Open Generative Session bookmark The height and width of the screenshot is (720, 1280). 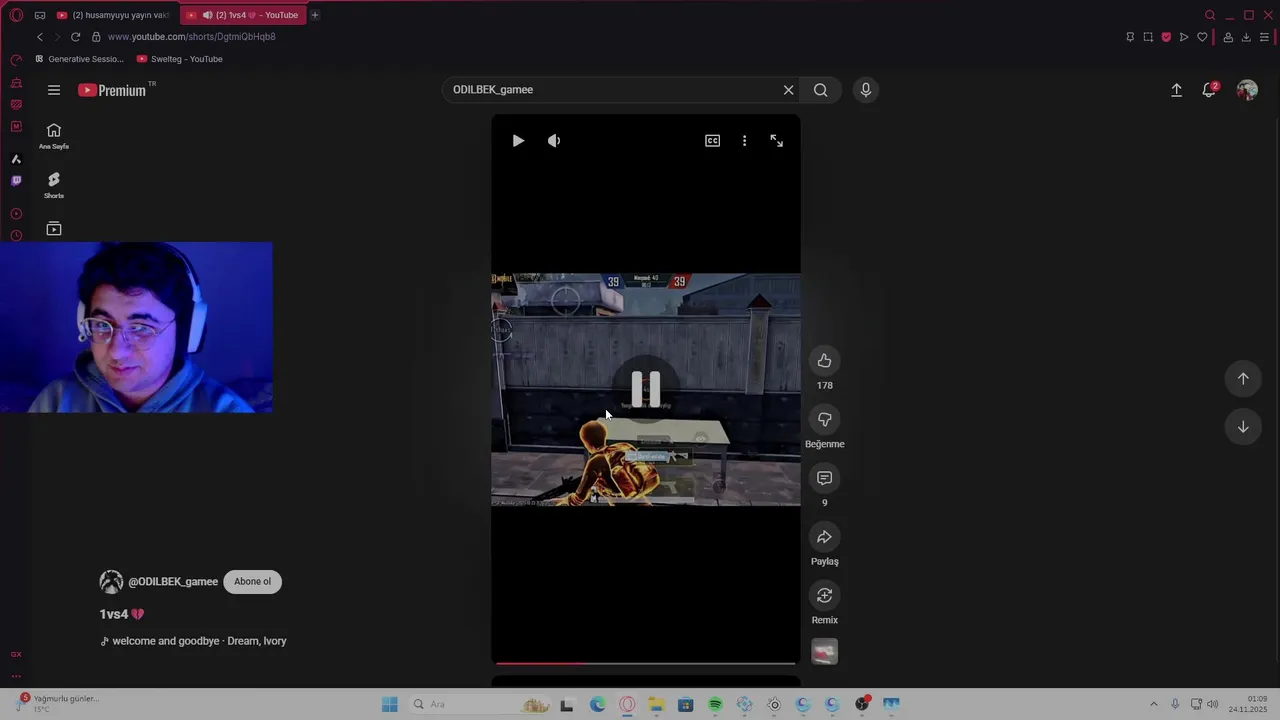pyautogui.click(x=80, y=59)
